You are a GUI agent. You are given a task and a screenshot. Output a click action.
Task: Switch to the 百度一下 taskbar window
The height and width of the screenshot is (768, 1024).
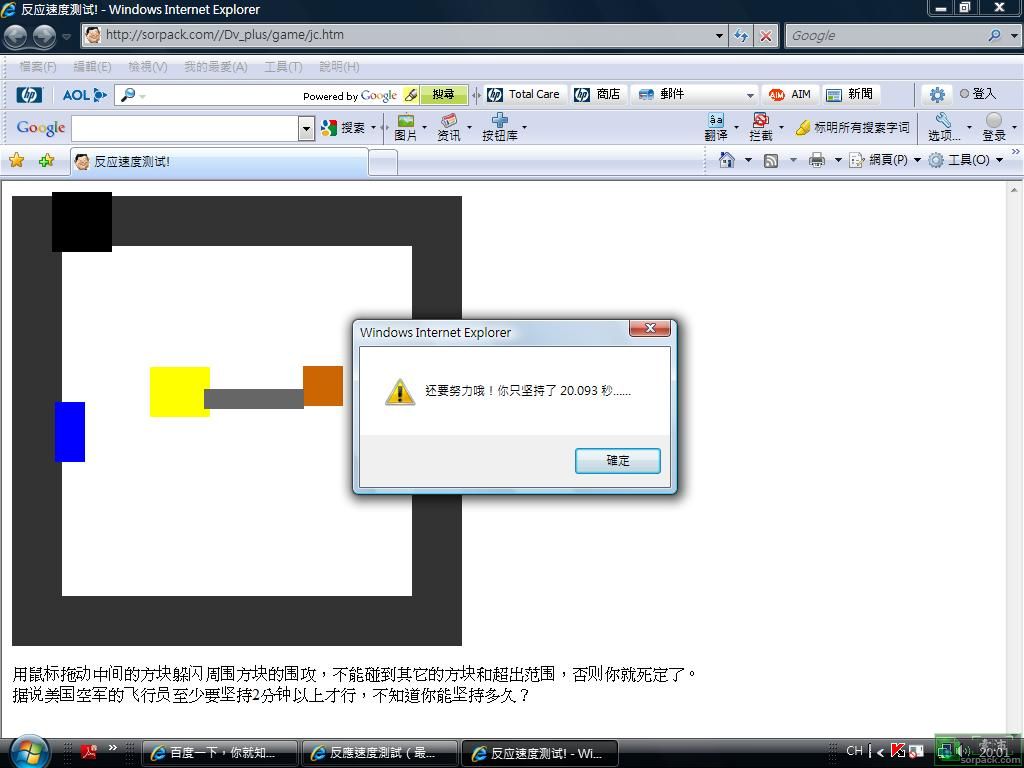coord(220,753)
